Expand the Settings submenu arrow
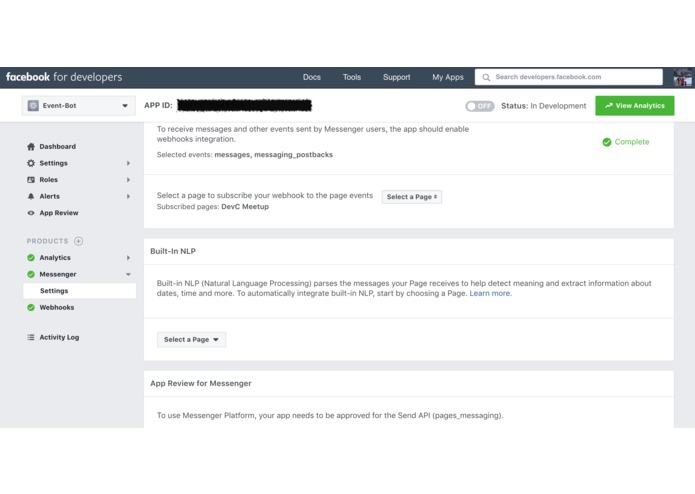The height and width of the screenshot is (494, 695). coord(128,163)
